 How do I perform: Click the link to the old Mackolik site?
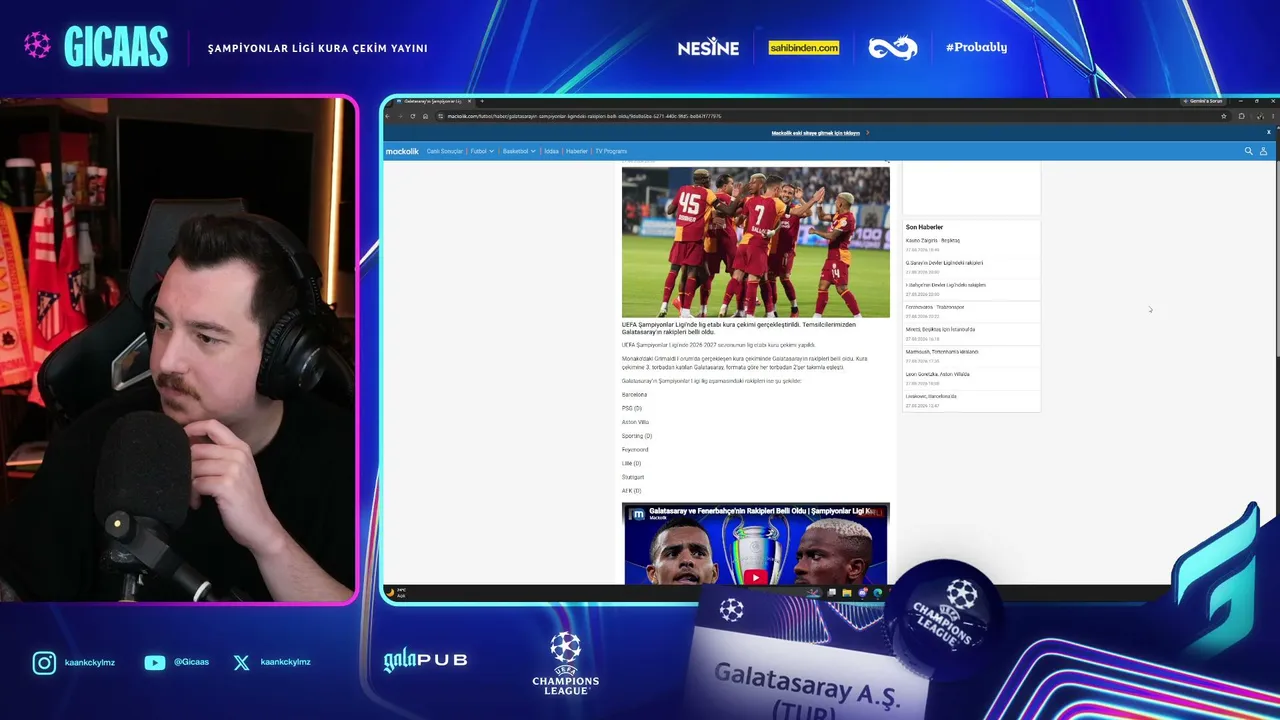[815, 133]
